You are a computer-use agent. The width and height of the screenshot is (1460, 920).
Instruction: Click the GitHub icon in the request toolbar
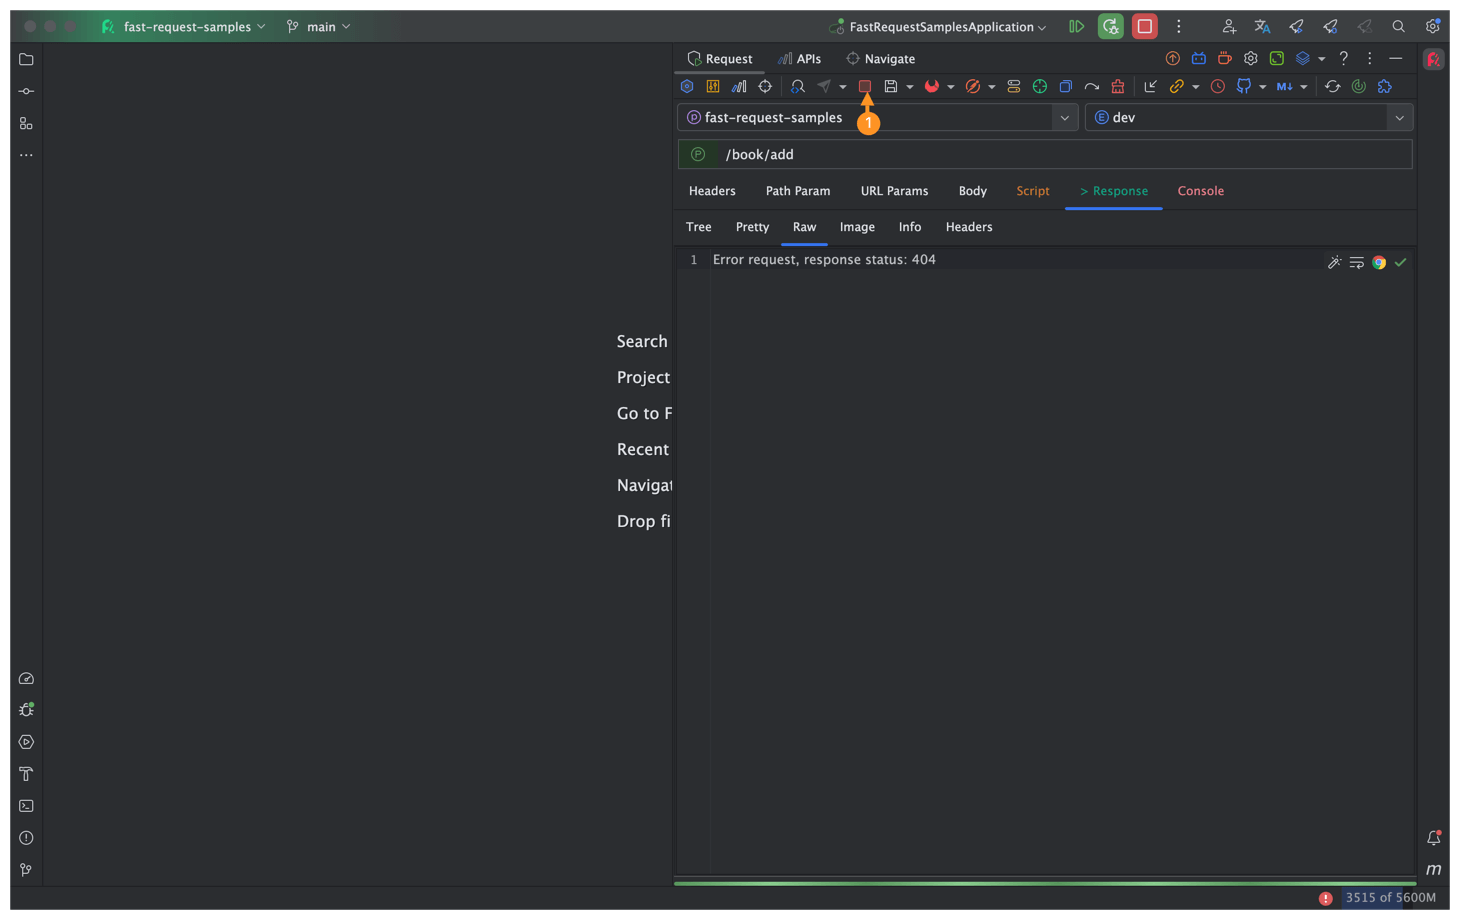point(1243,87)
